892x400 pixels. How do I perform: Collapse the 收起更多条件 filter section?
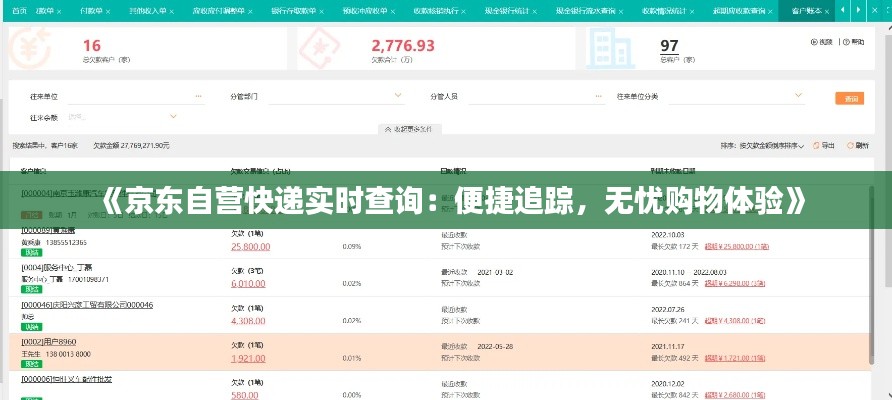click(x=410, y=129)
